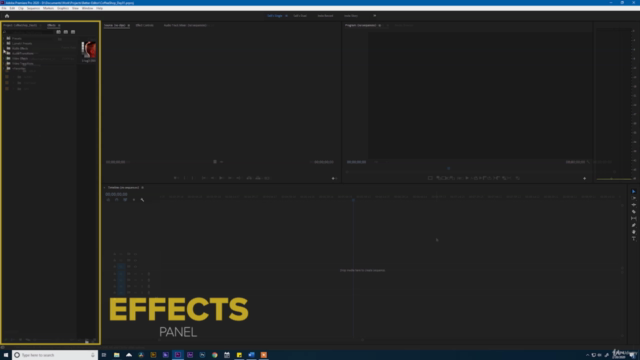Open Source monitor button editor plus
This screenshot has width=640, height=360.
coord(333,178)
